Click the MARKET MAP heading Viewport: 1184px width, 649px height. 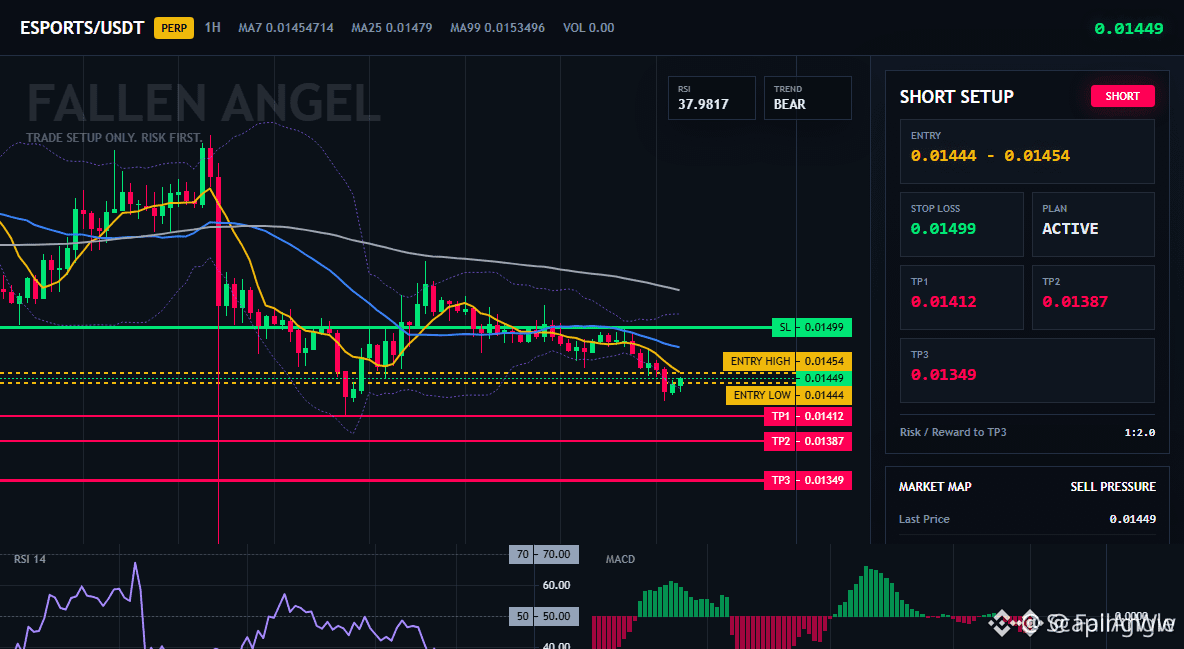tap(935, 487)
